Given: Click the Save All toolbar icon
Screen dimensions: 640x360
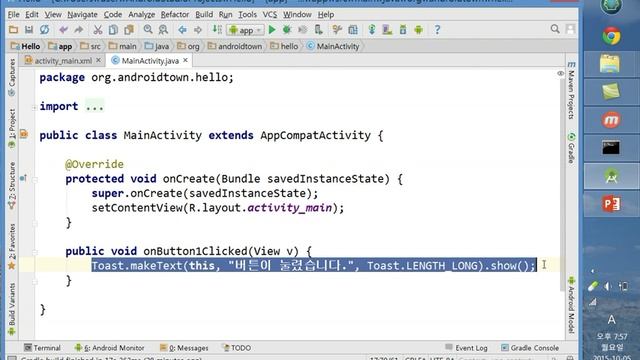Looking at the screenshot, I should click(29, 30).
